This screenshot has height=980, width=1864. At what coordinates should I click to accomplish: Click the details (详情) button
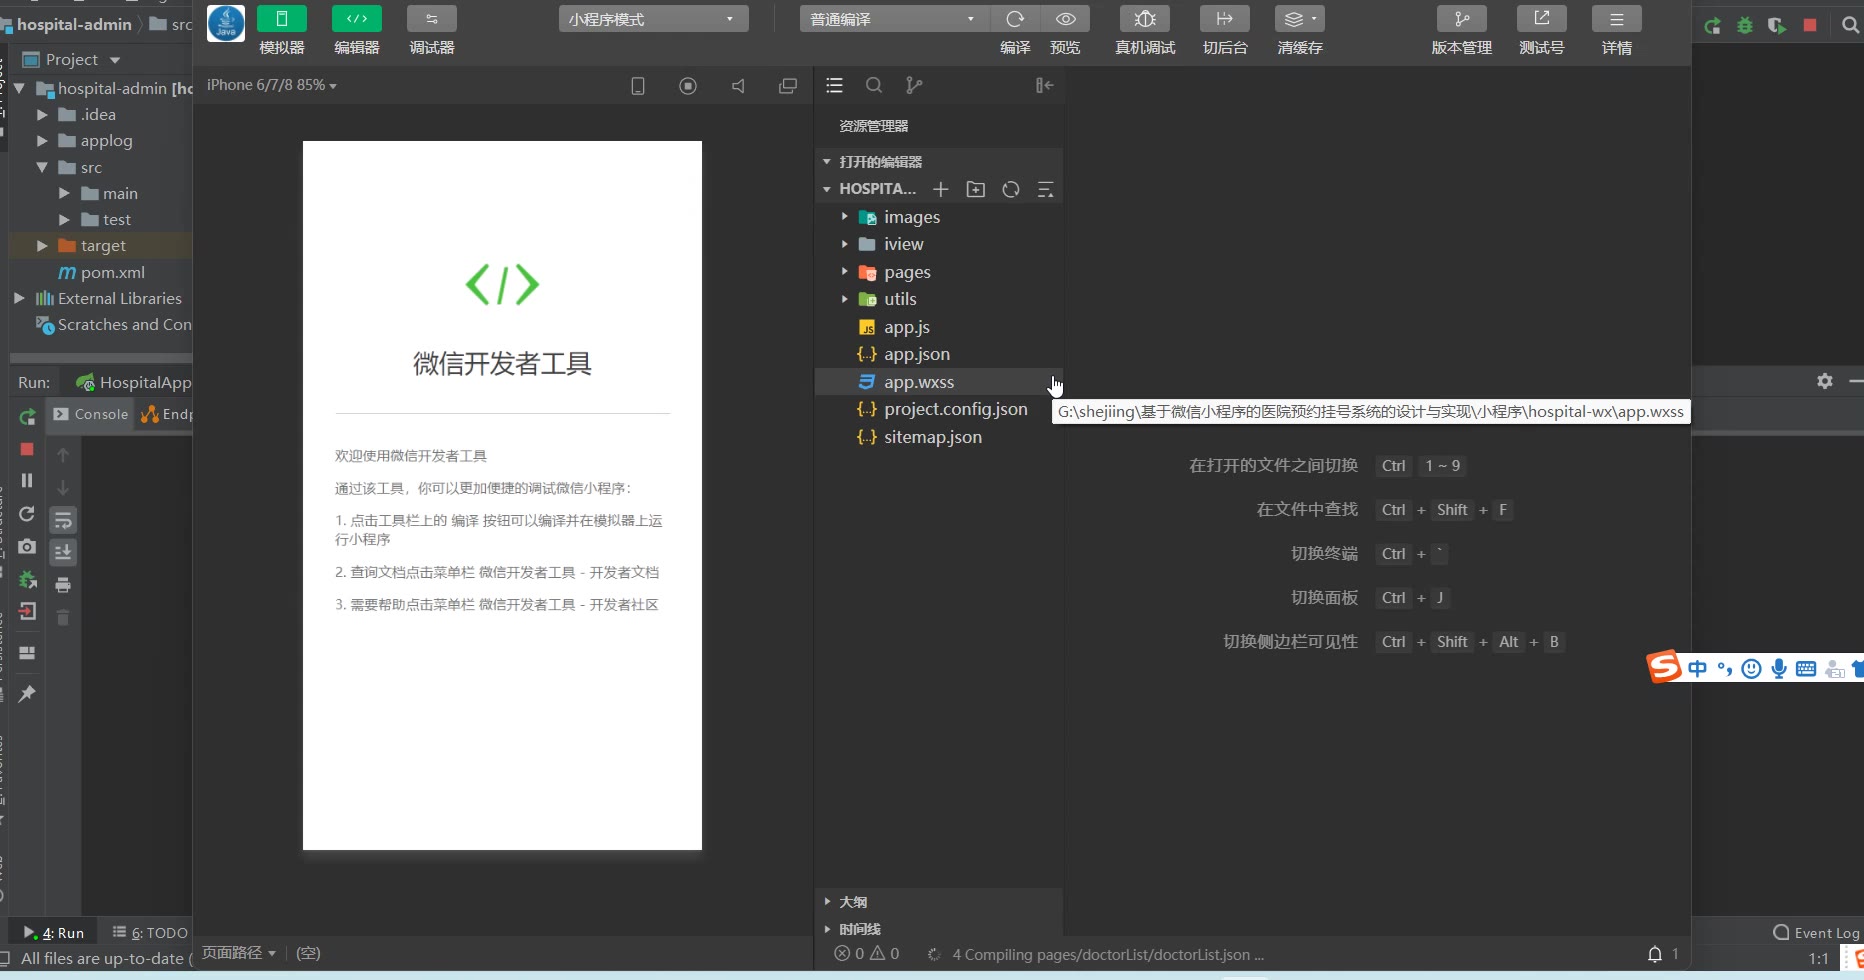point(1616,19)
